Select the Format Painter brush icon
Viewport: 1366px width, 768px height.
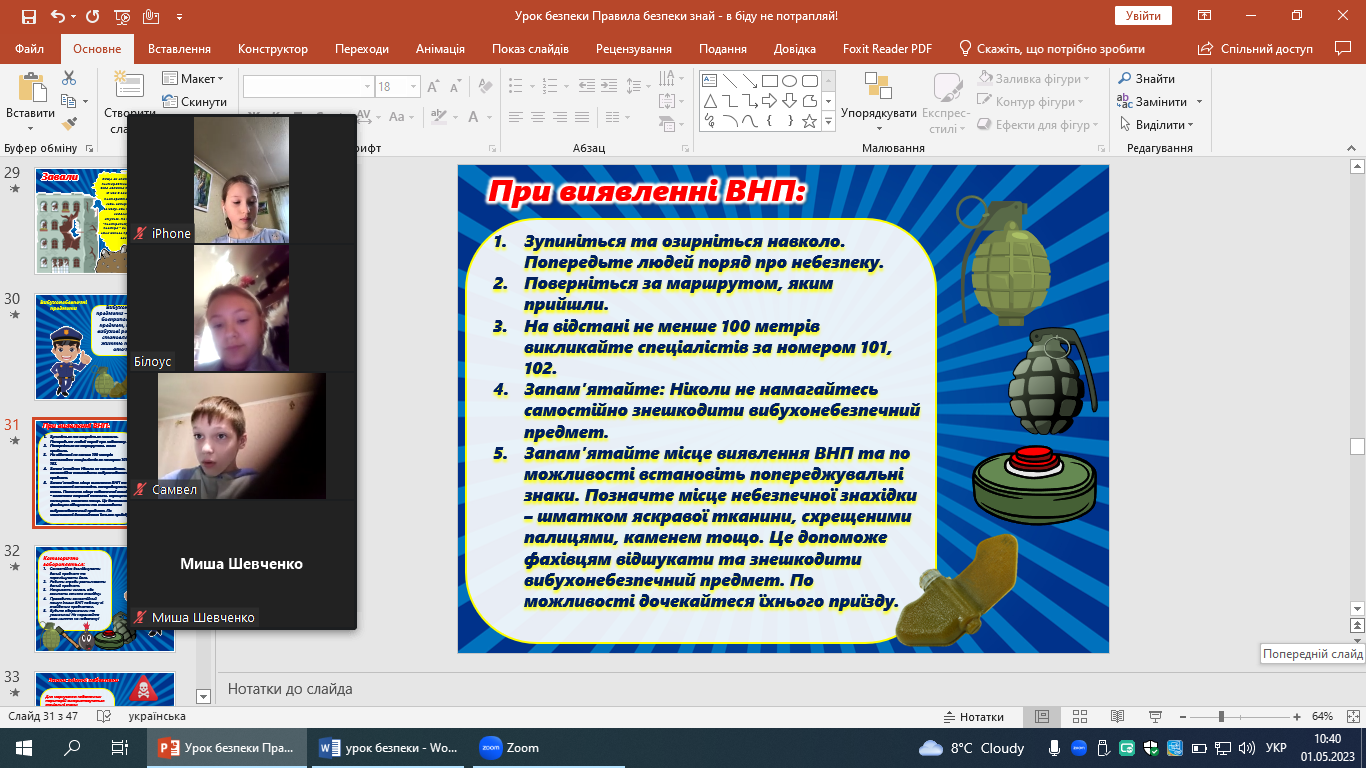tap(69, 124)
